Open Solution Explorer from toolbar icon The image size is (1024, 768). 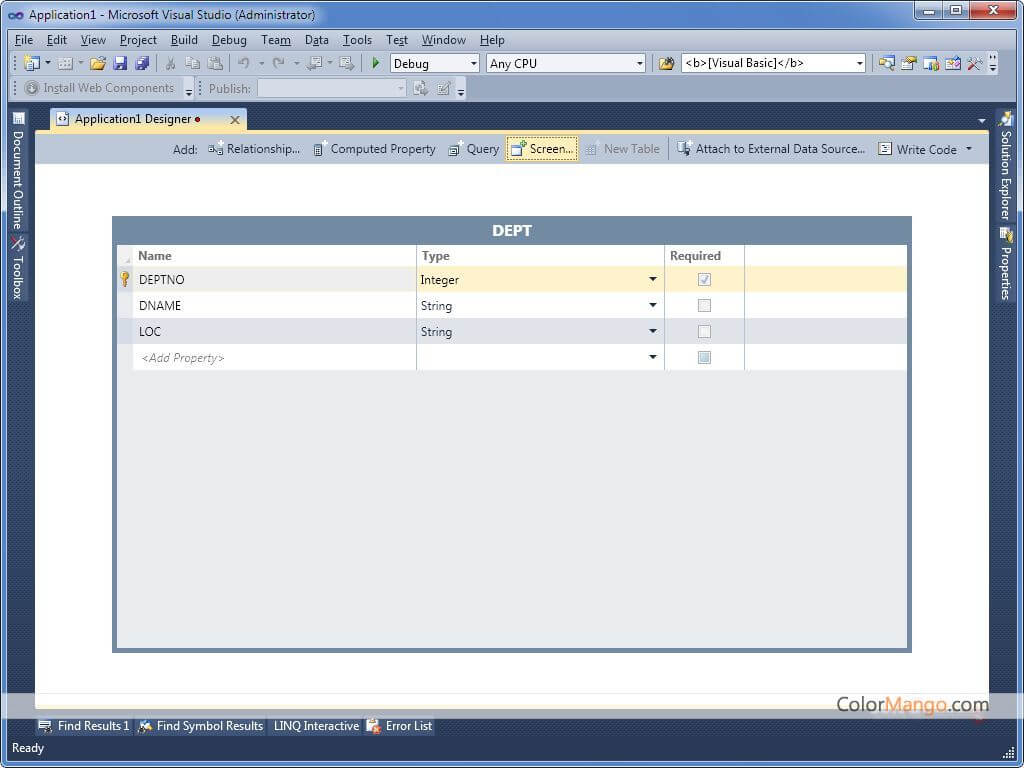(886, 63)
